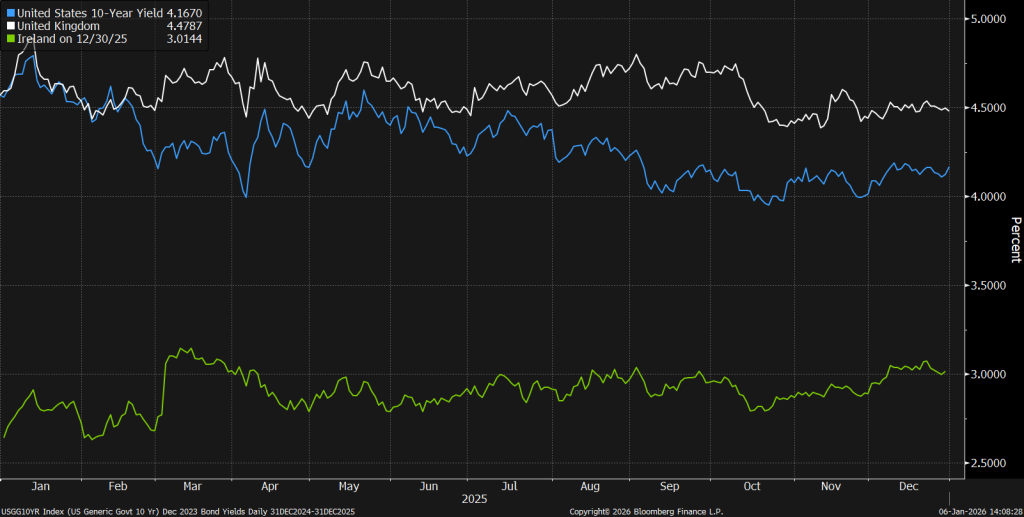Select the Apr label on time axis

coord(269,485)
